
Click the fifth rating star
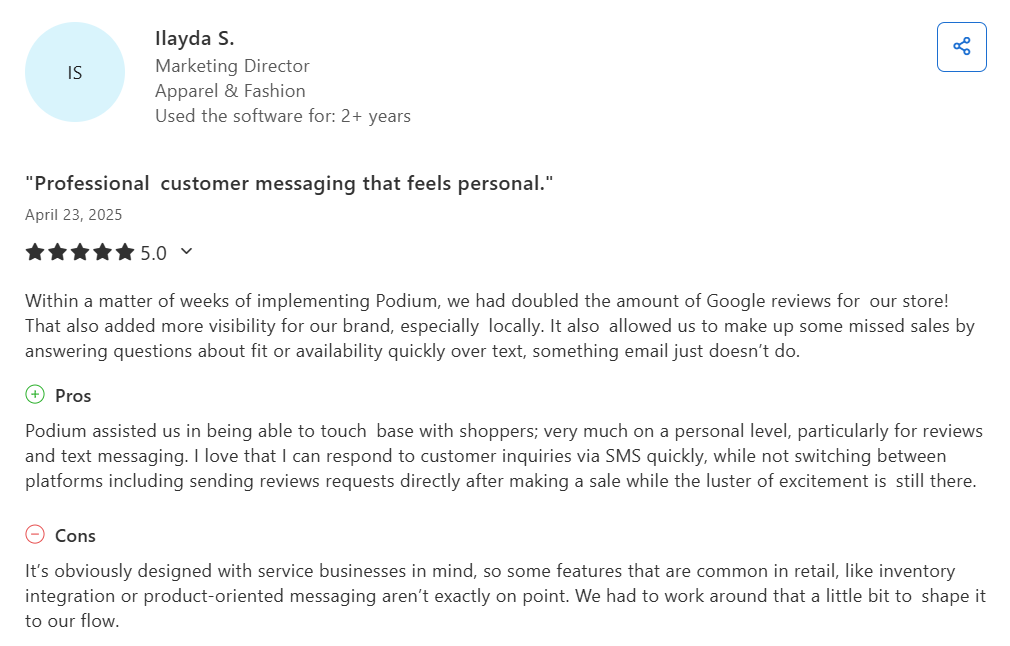(x=125, y=252)
